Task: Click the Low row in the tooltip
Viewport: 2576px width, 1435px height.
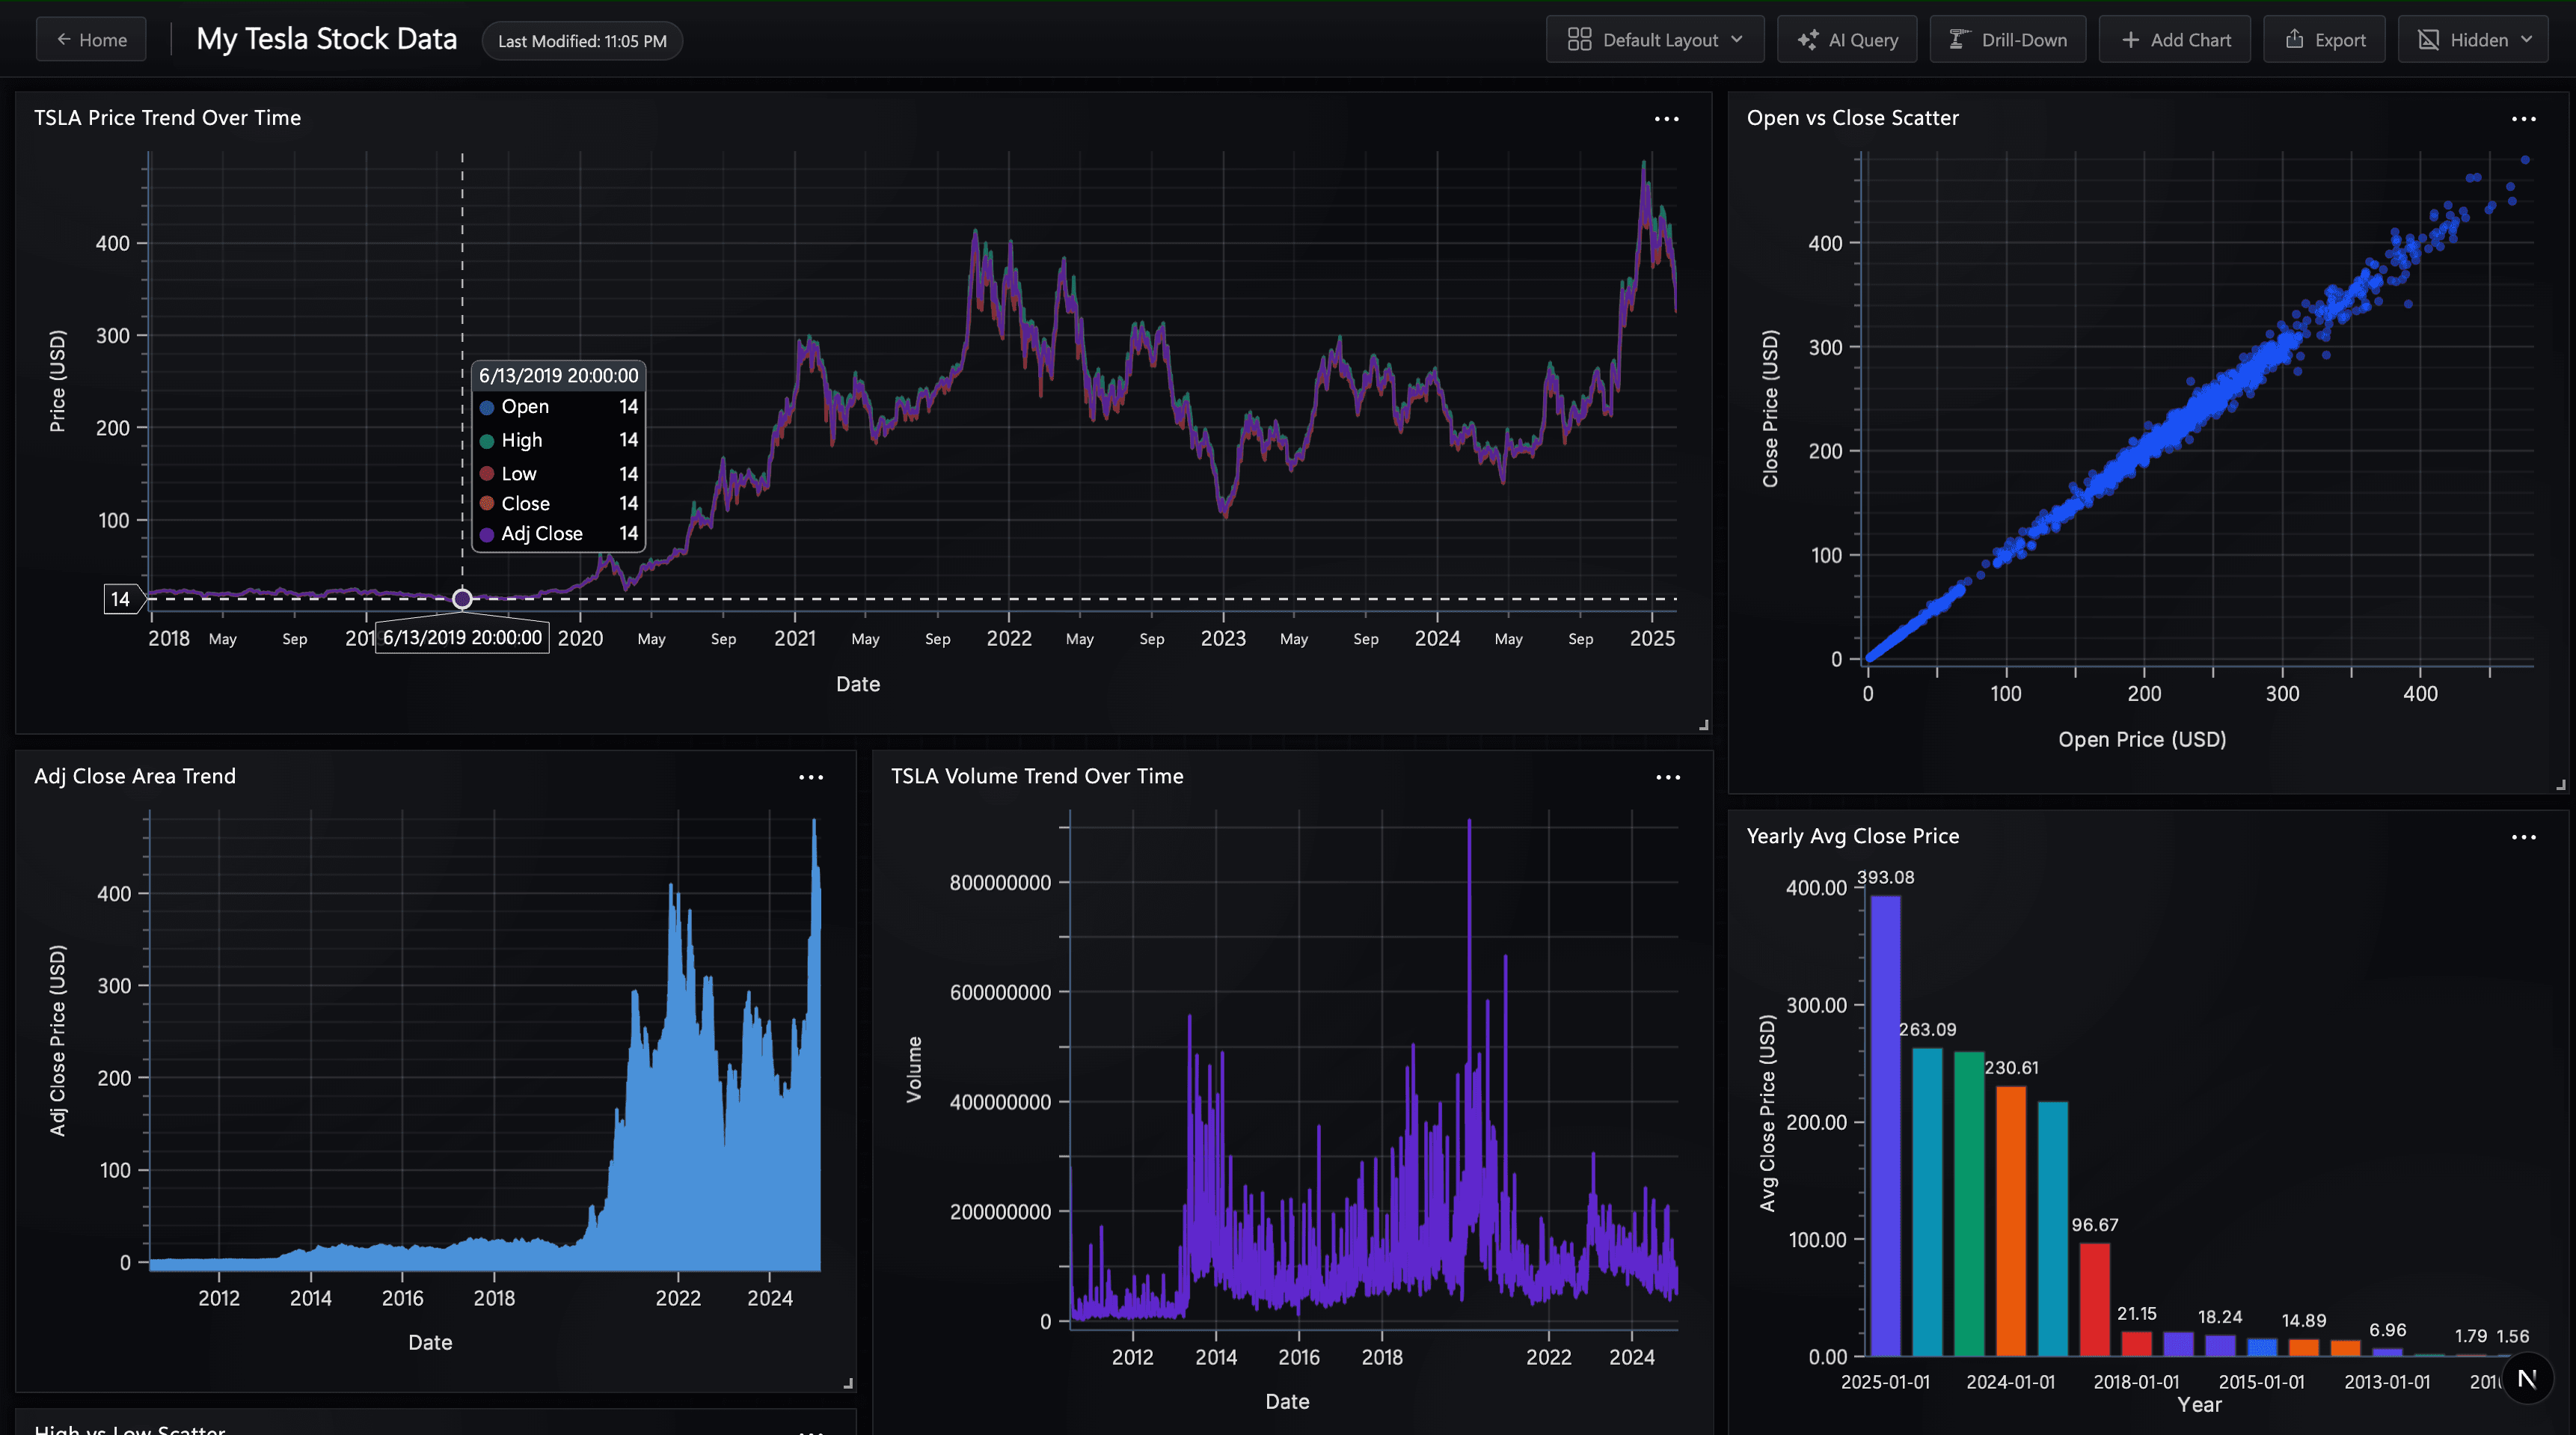Action: click(558, 474)
